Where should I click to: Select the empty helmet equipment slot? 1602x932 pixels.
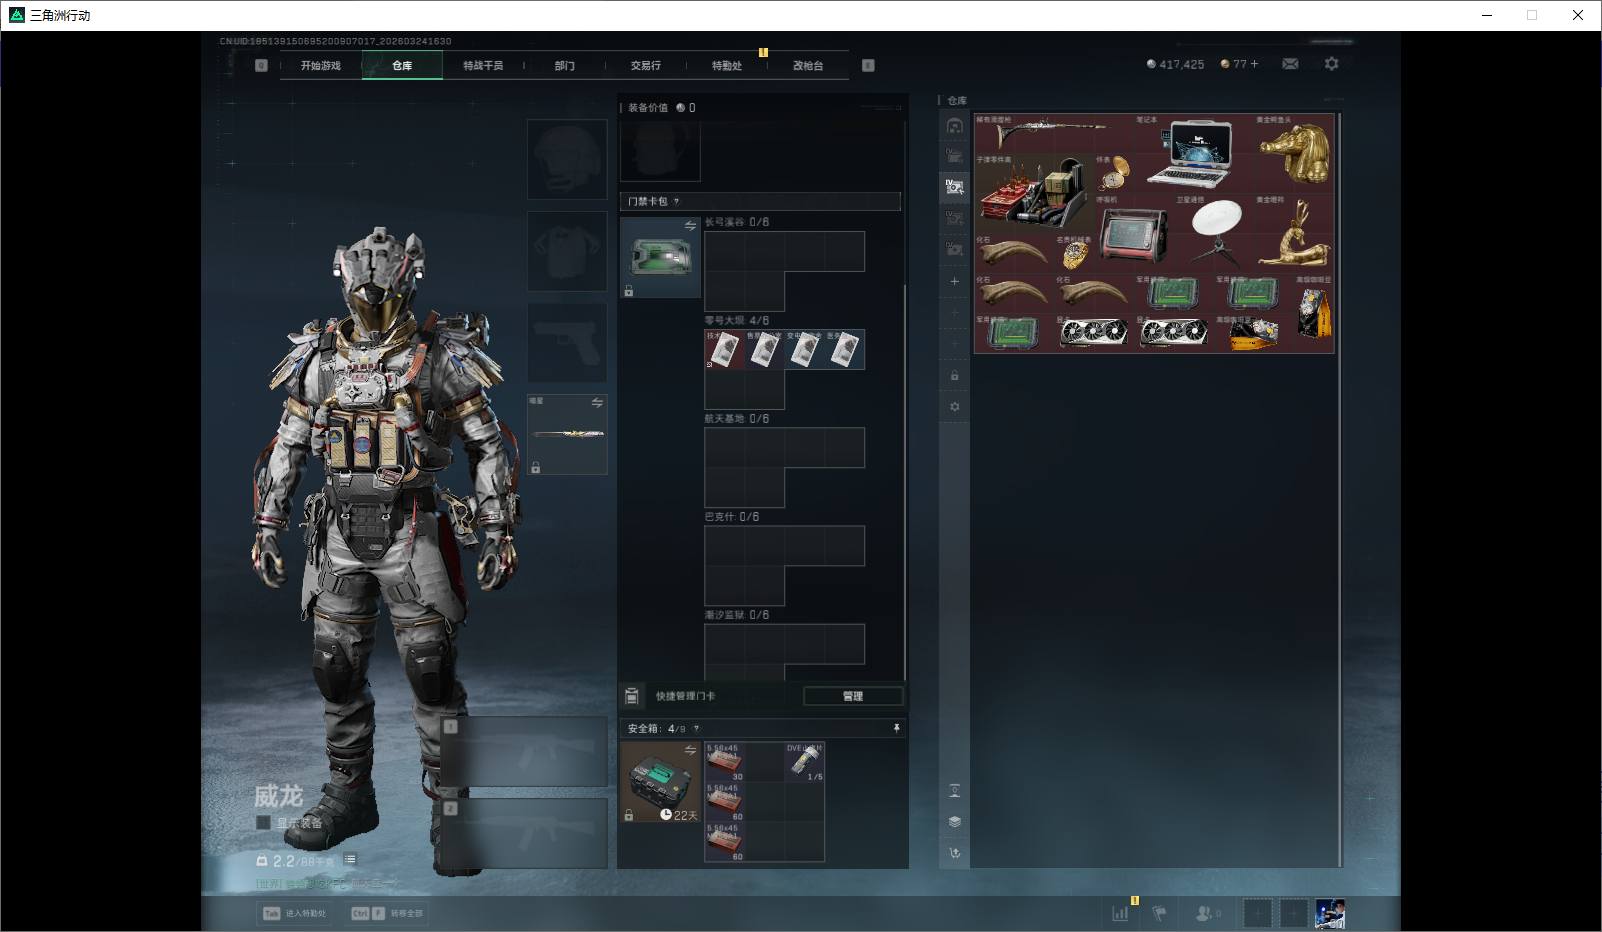click(567, 159)
